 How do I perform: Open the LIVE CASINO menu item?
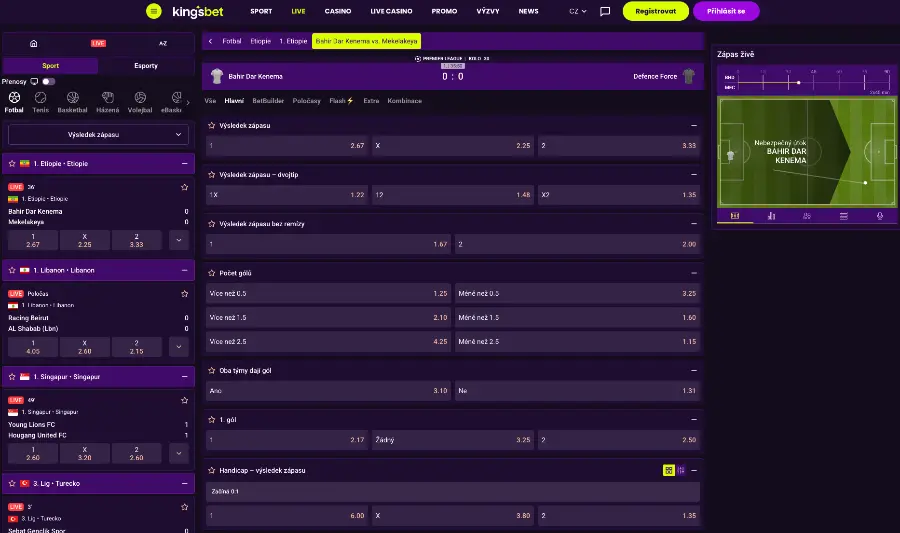coord(391,11)
